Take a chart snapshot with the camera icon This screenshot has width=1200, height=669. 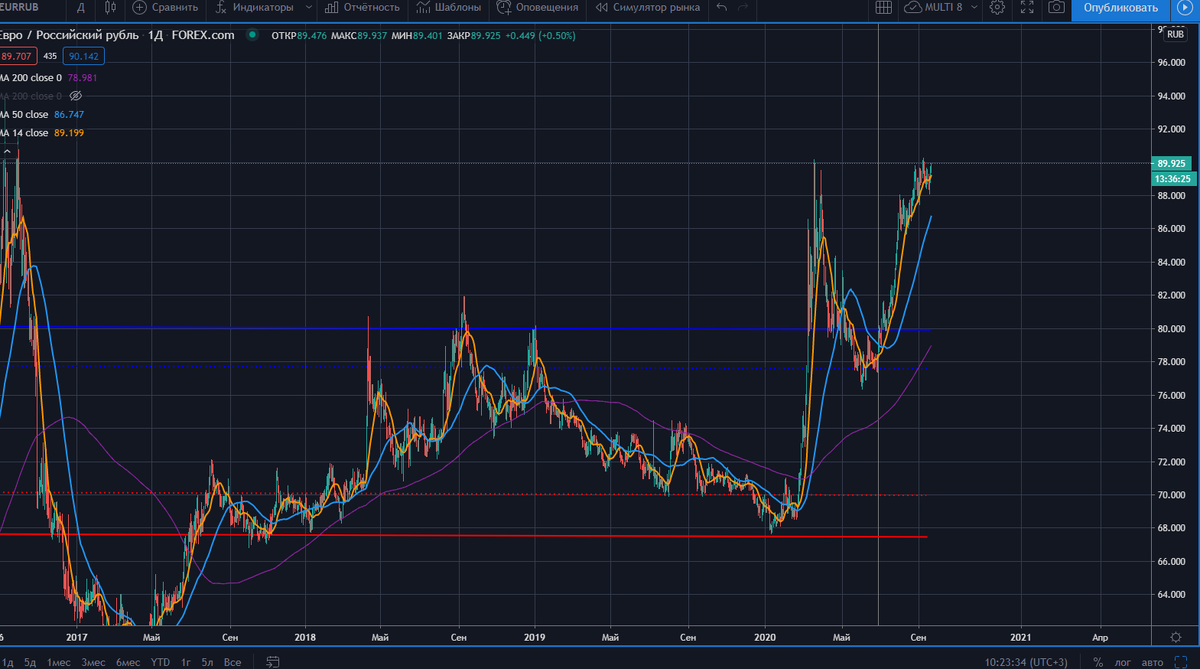(1056, 8)
